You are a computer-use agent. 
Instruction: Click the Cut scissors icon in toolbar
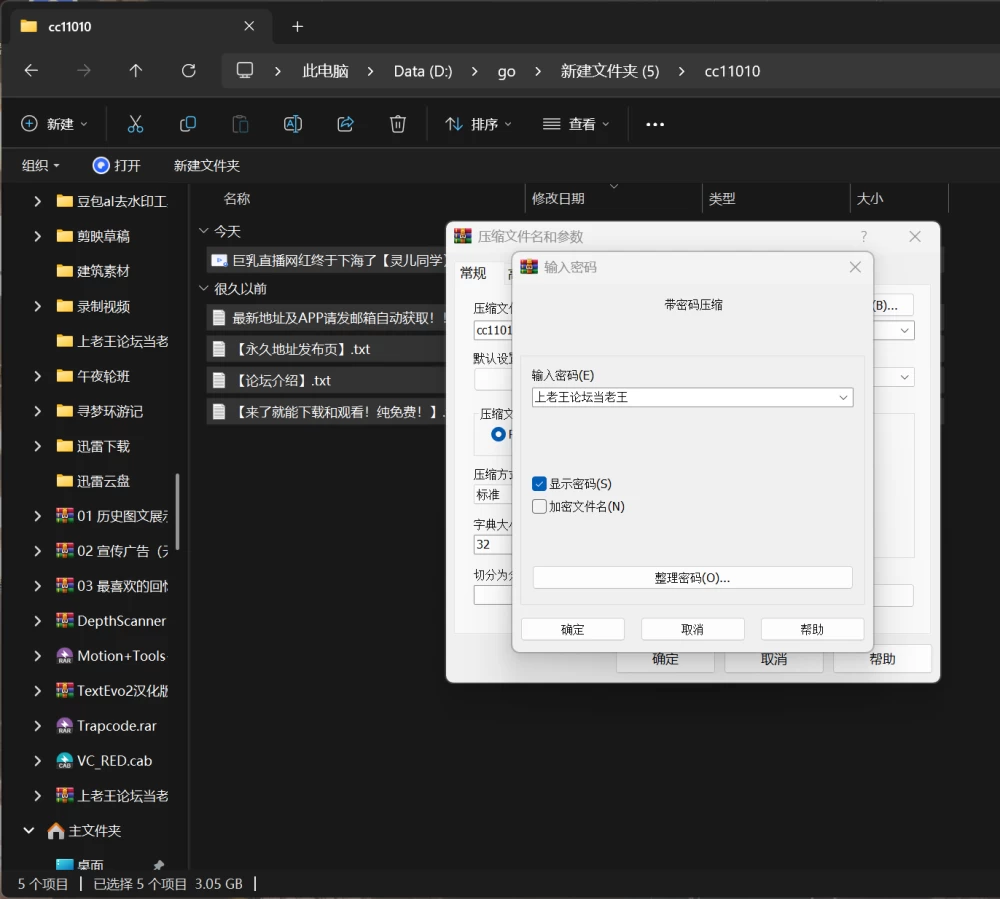tap(135, 124)
